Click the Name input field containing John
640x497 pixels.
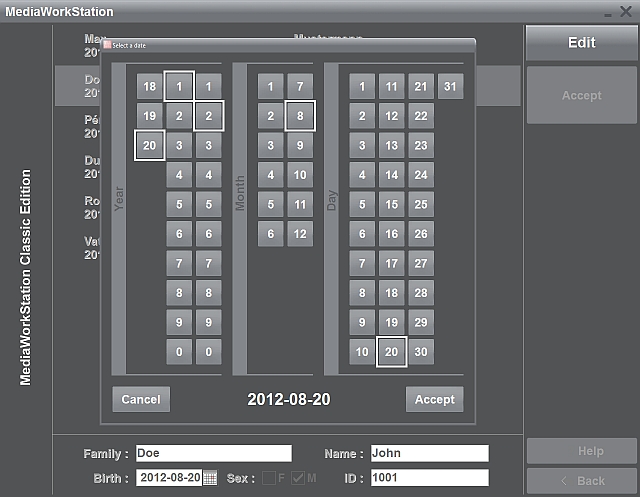430,453
